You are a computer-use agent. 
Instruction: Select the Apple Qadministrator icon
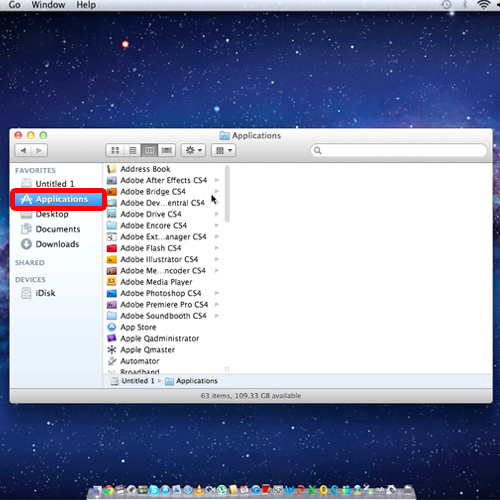[x=112, y=338]
